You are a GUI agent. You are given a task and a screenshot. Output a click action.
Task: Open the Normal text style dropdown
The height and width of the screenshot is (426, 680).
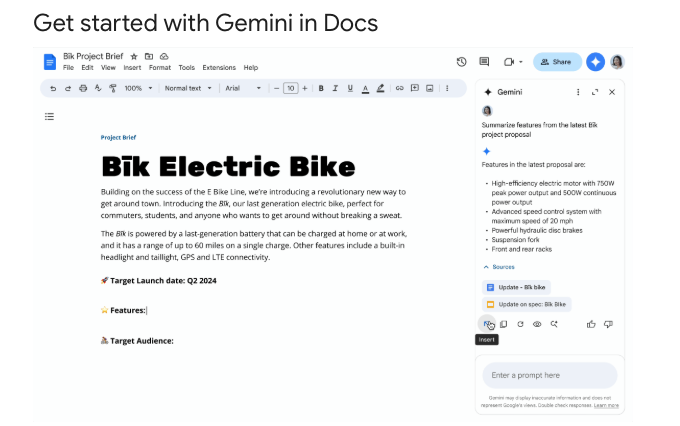click(188, 88)
